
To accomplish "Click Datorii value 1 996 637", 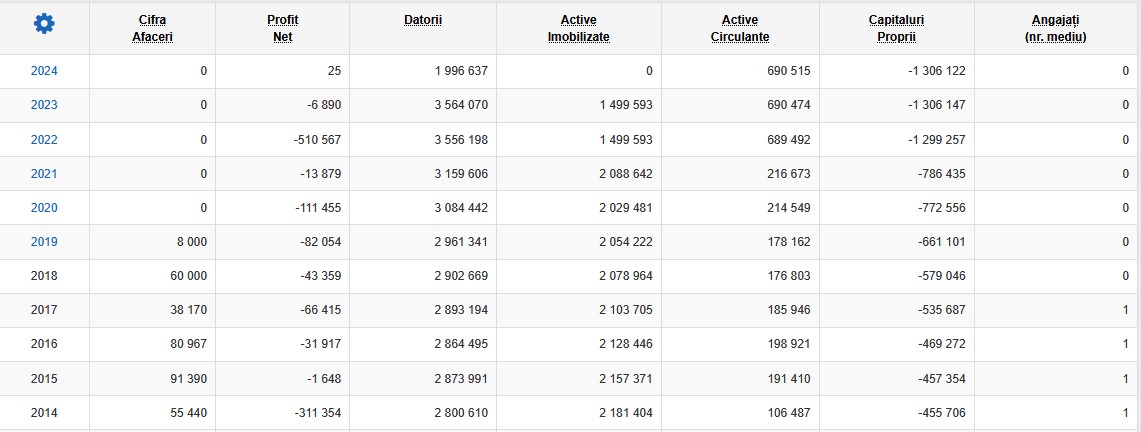I will pos(461,71).
